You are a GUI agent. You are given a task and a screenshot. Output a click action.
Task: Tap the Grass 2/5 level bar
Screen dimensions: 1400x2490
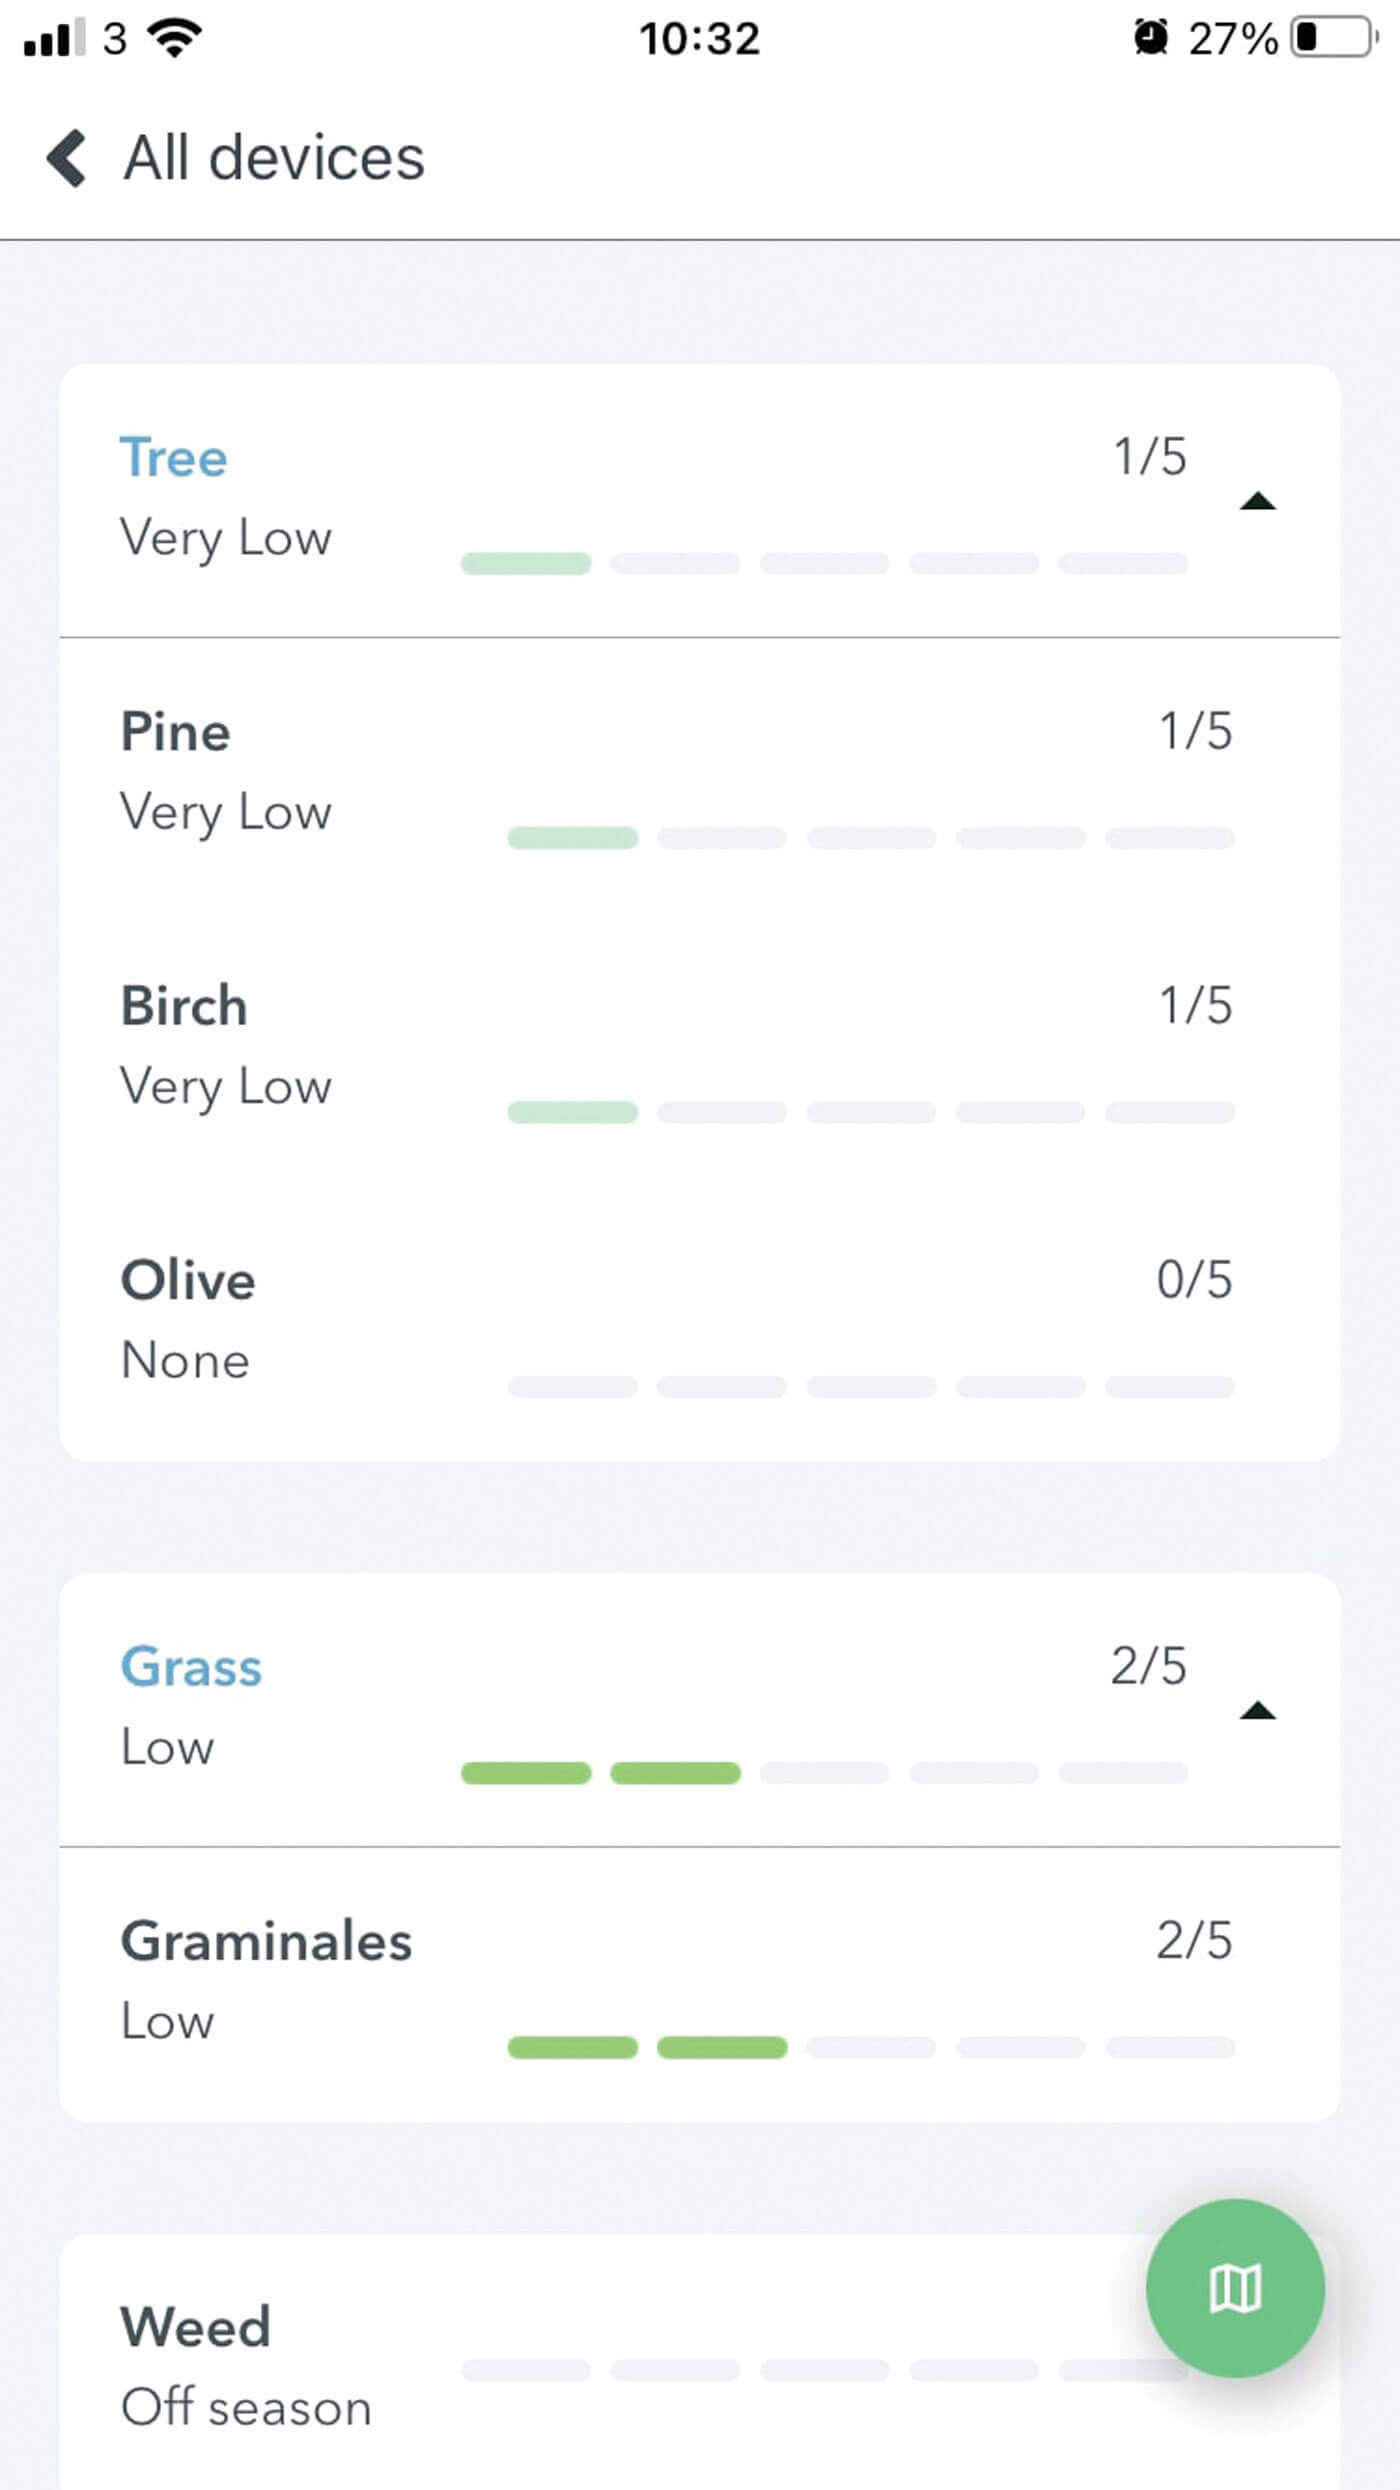[824, 1773]
